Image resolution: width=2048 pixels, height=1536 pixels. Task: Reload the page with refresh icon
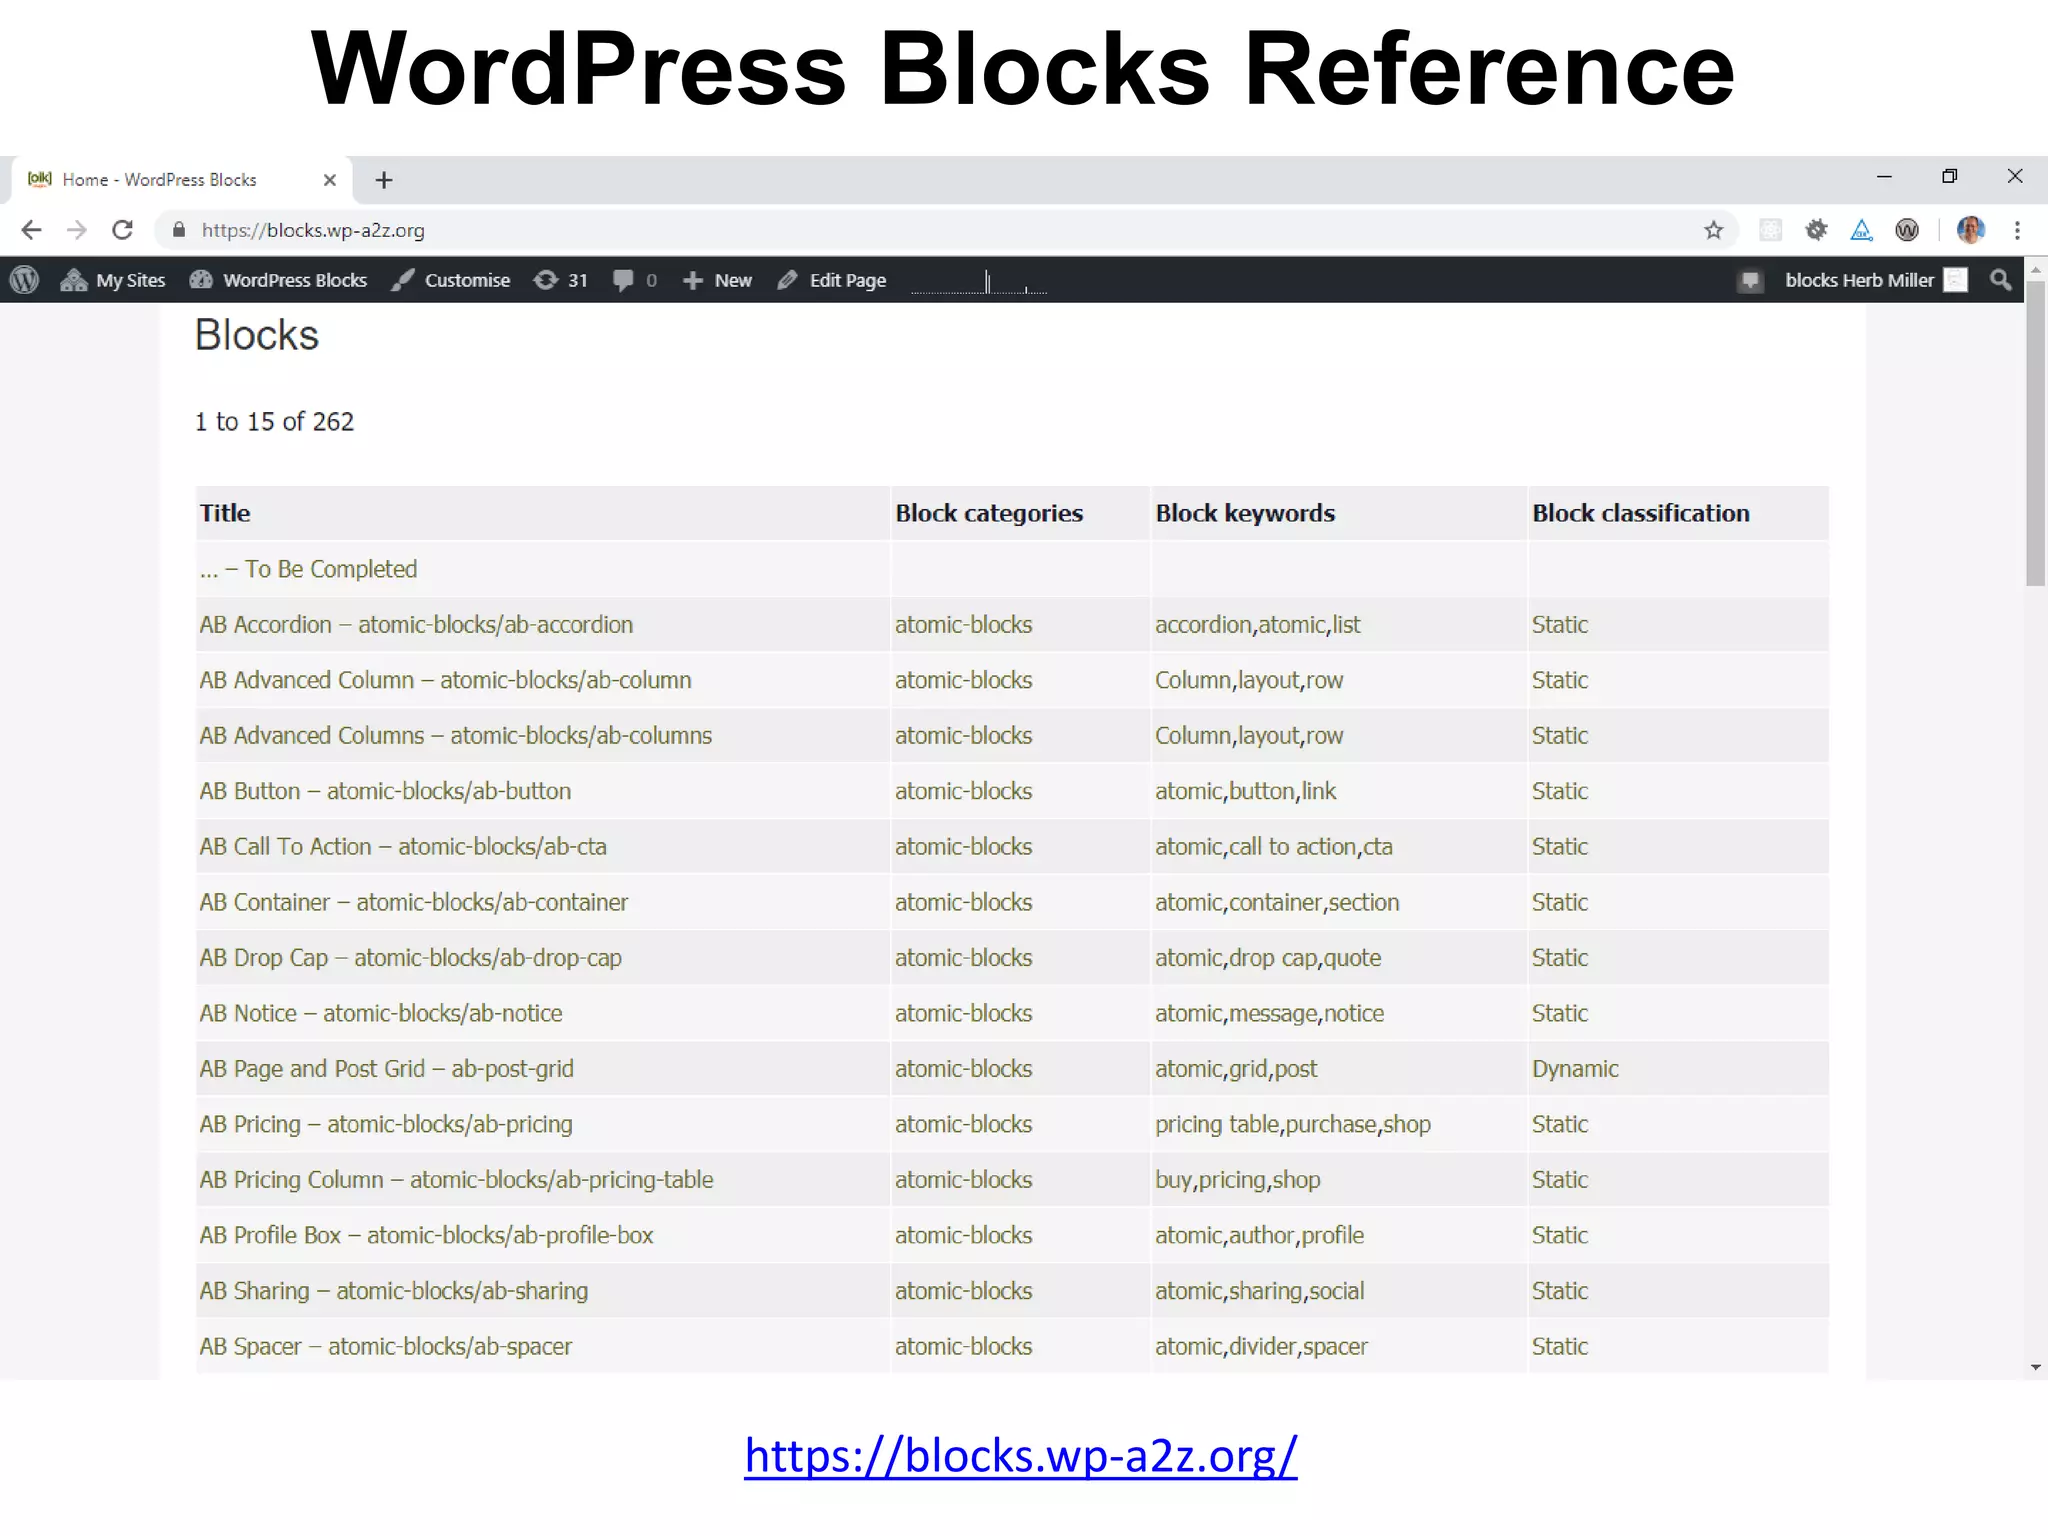pos(122,230)
